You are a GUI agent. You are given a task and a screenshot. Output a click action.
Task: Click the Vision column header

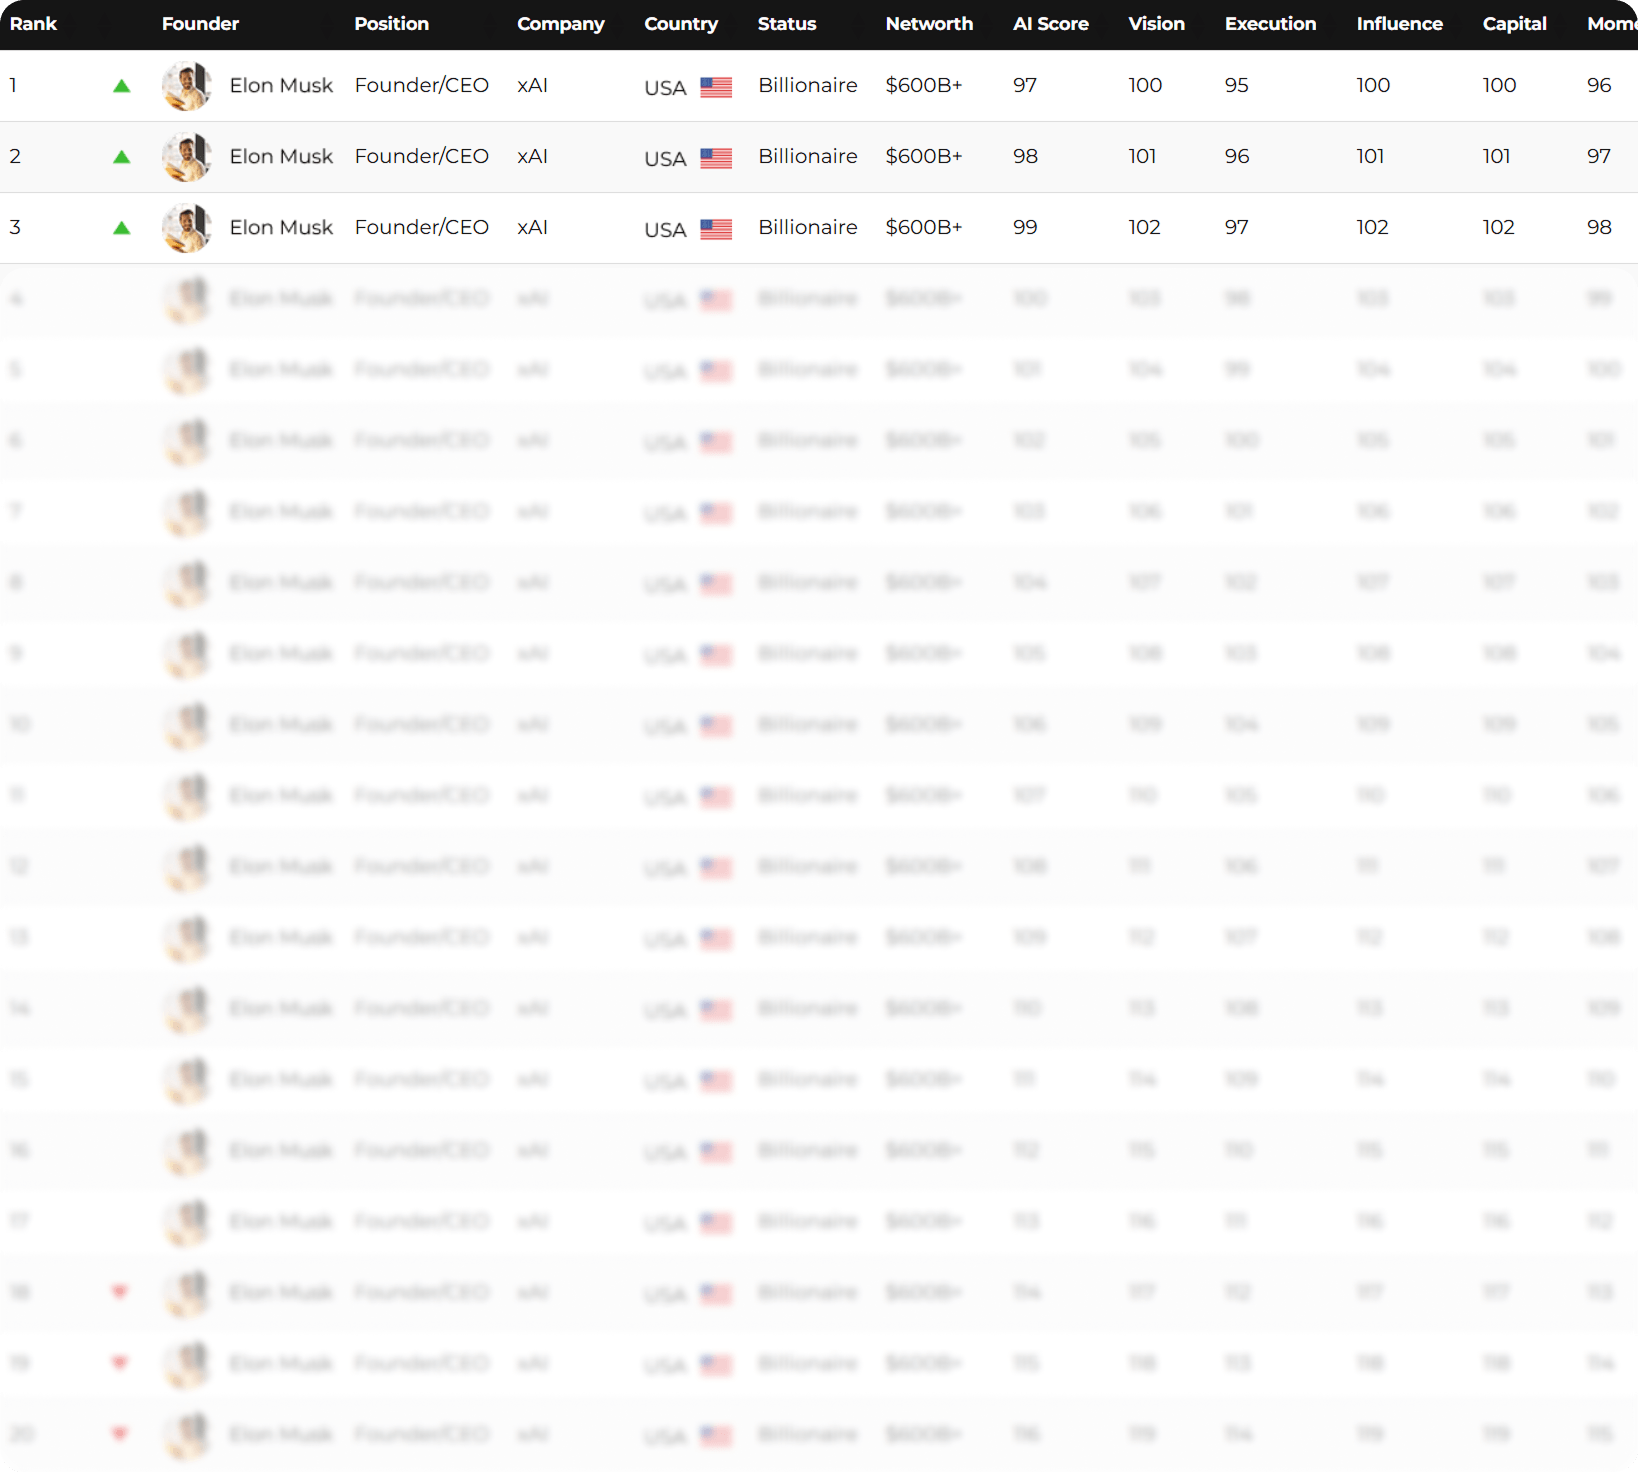coord(1156,24)
